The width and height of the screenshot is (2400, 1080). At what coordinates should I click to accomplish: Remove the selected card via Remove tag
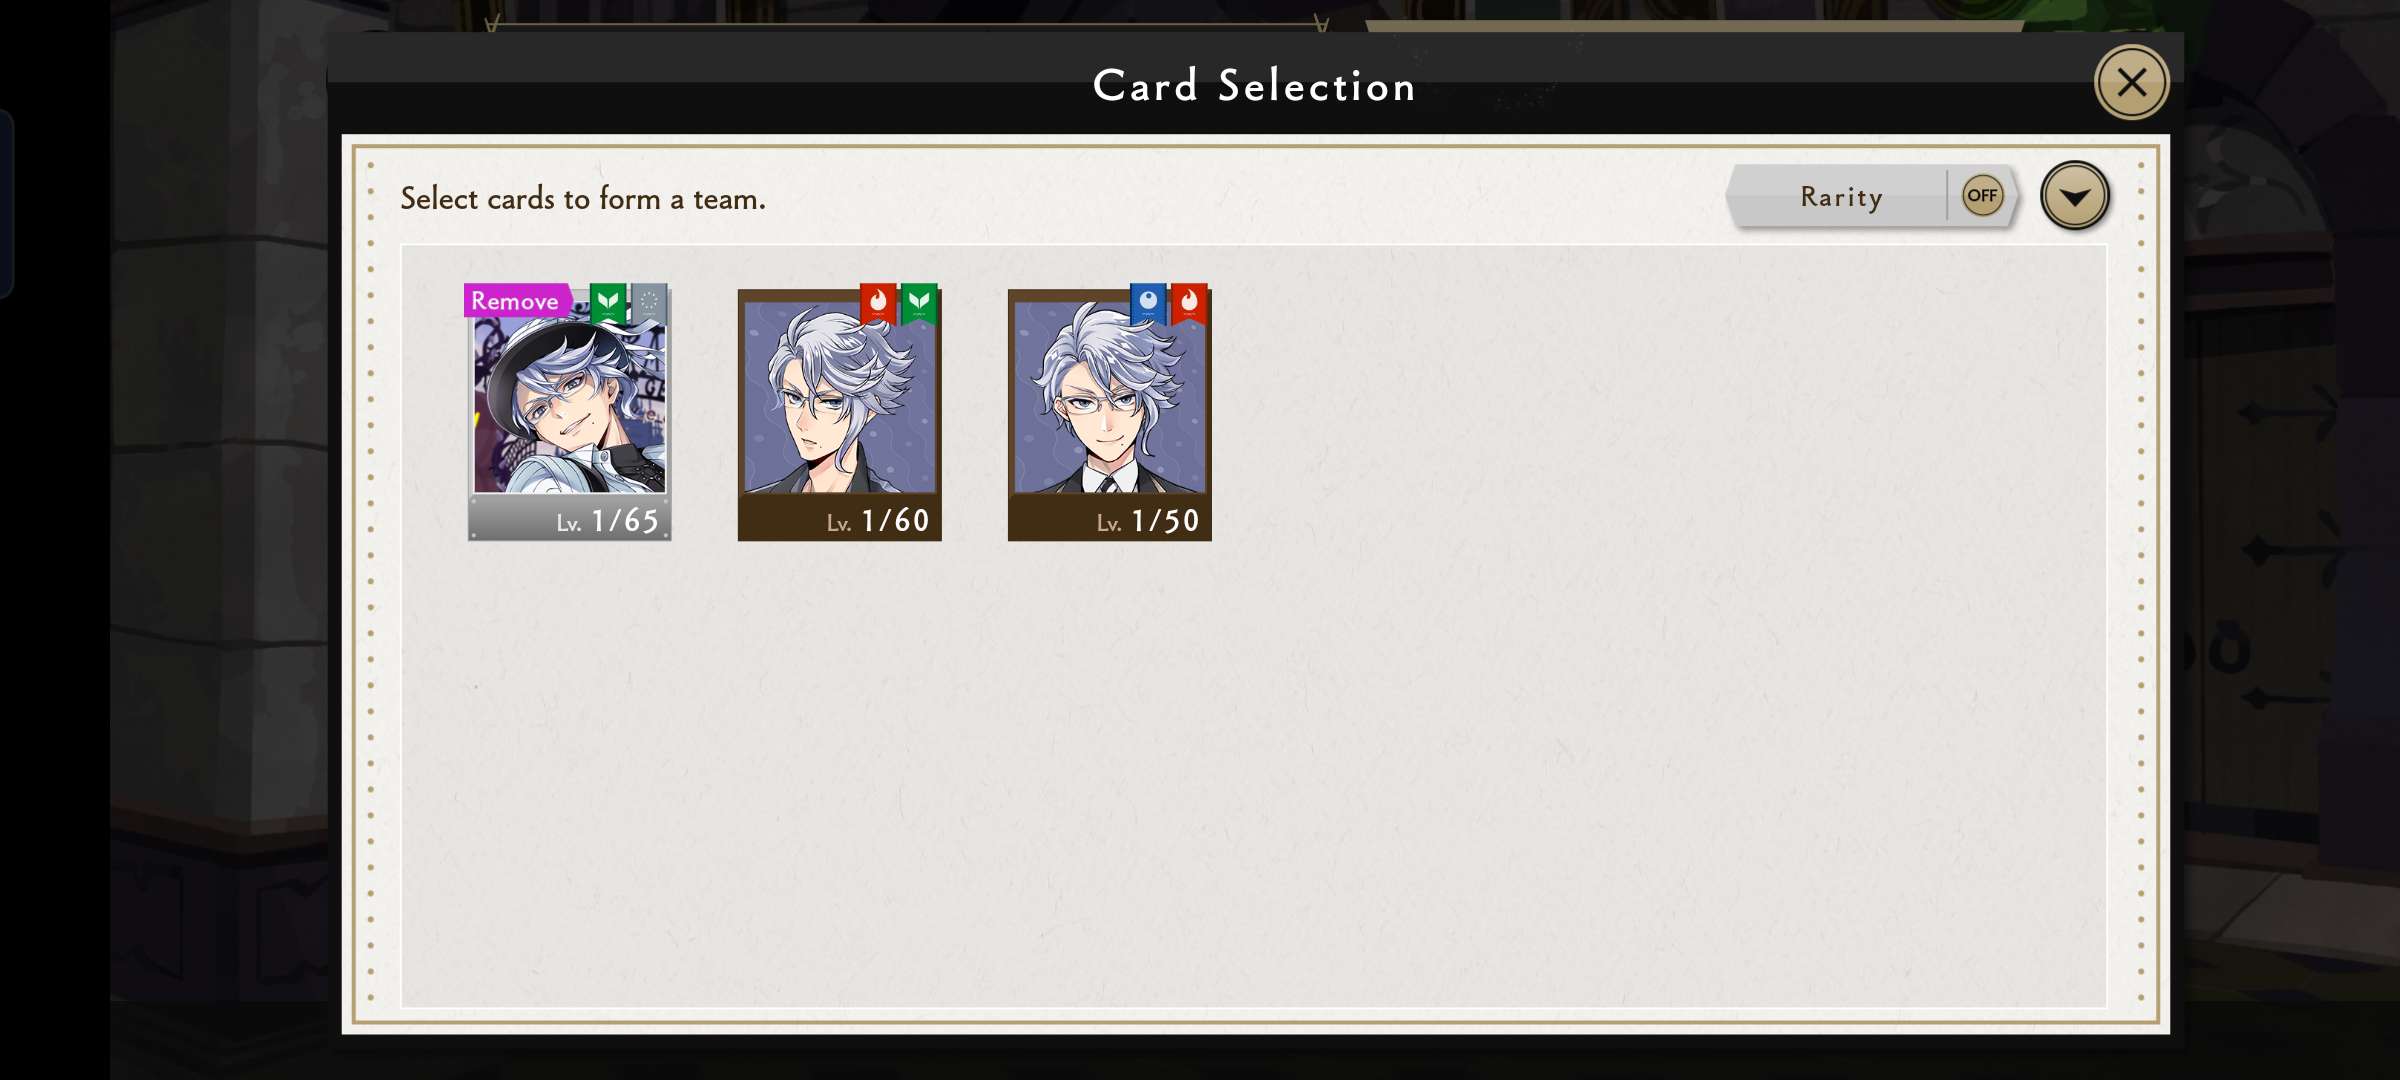pos(517,300)
